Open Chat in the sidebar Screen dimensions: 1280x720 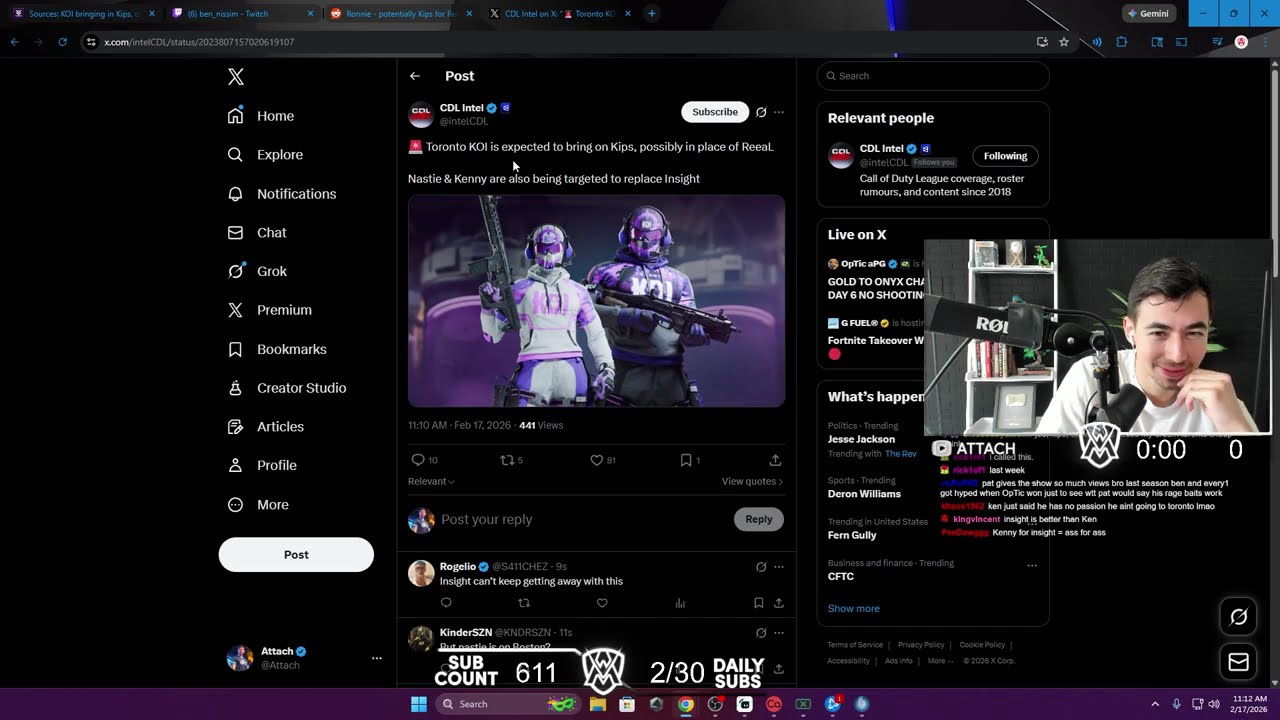coord(257,233)
